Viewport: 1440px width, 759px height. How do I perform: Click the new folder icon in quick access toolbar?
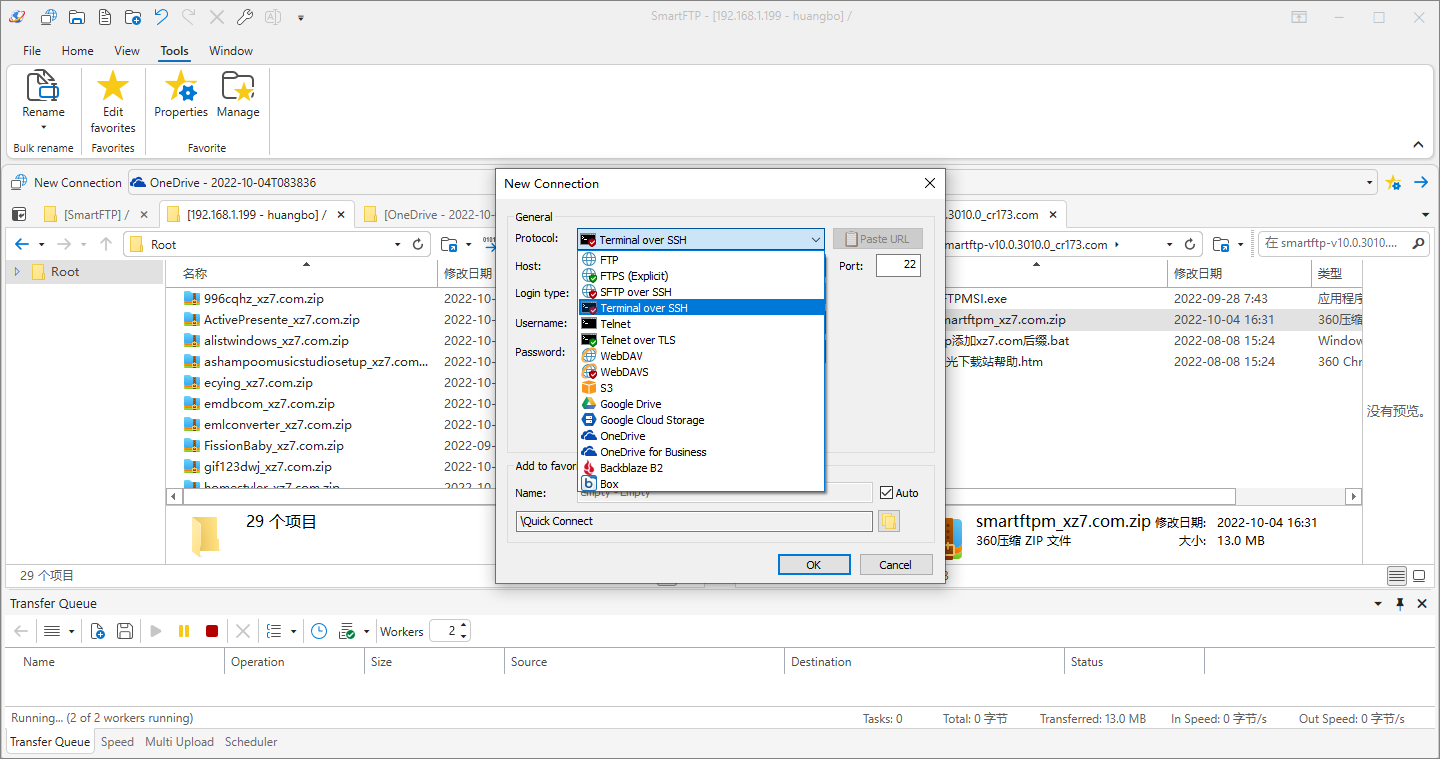click(133, 17)
